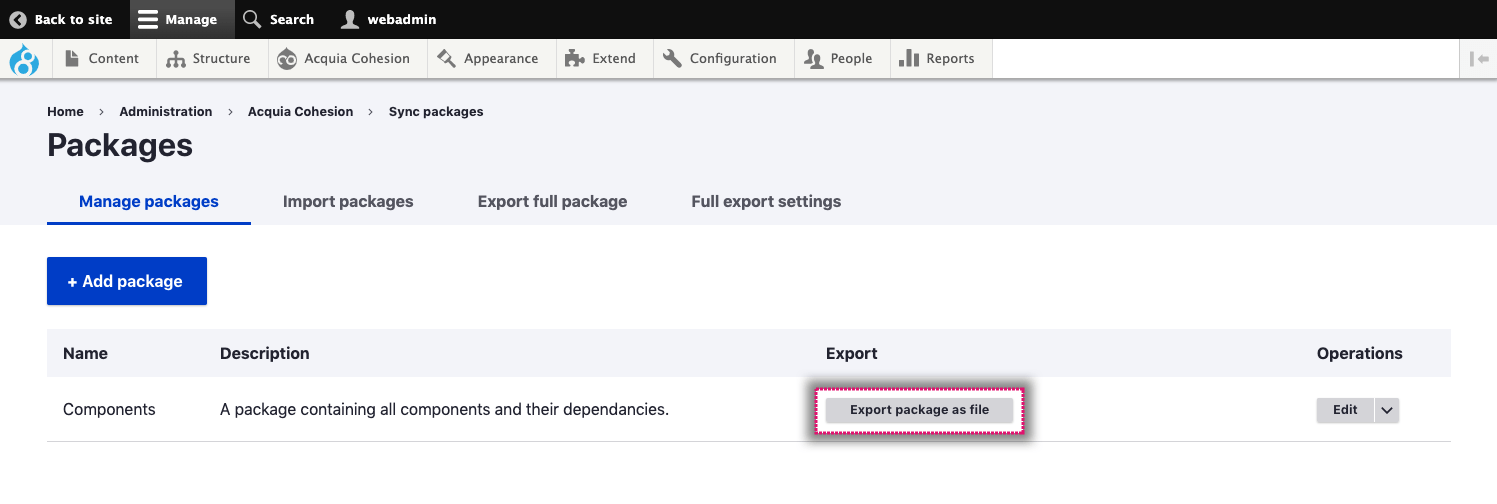Toggle the toolbar orientation arrow icon
The height and width of the screenshot is (504, 1497).
coord(1479,59)
